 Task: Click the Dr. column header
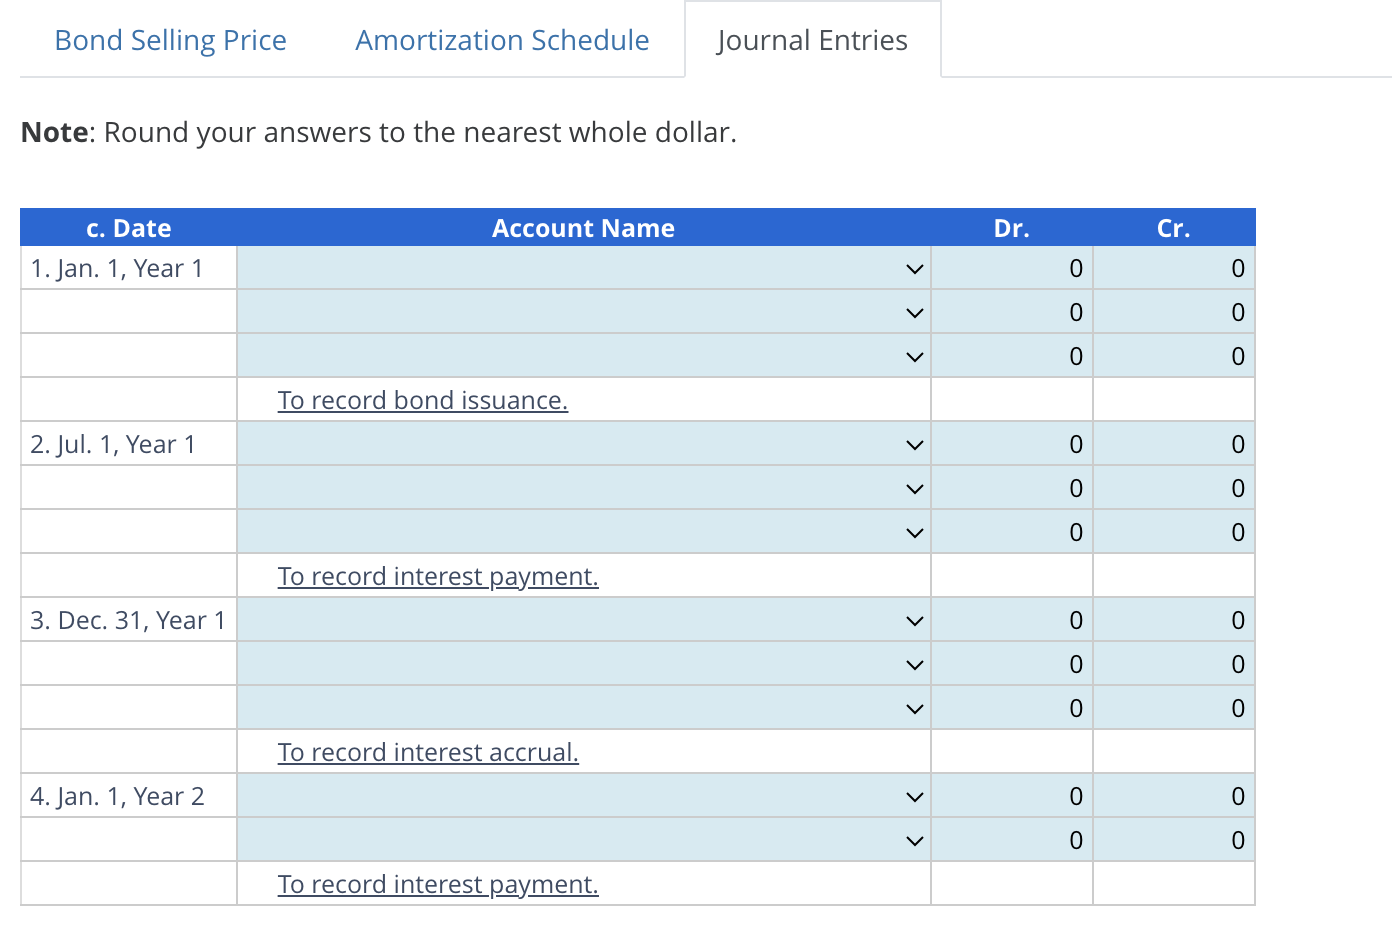1011,228
